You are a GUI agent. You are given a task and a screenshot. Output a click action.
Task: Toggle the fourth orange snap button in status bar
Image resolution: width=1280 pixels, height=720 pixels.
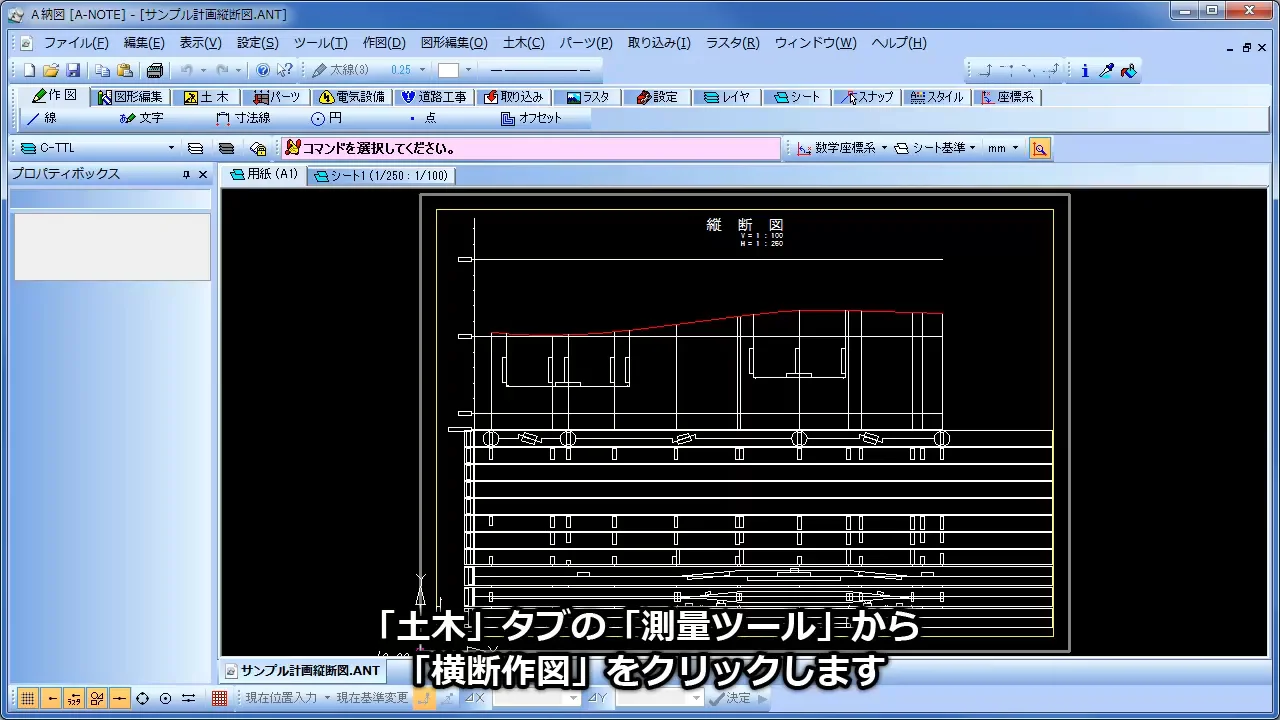(x=97, y=698)
